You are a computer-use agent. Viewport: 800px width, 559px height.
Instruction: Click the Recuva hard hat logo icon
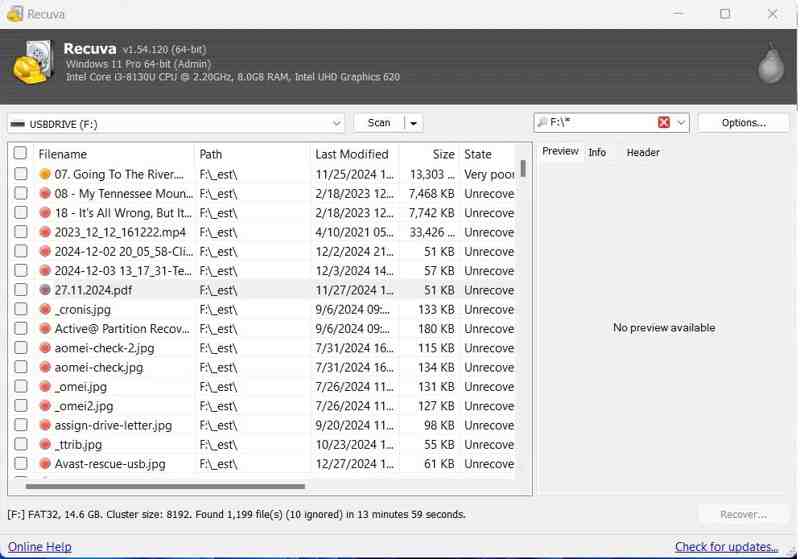tap(33, 63)
